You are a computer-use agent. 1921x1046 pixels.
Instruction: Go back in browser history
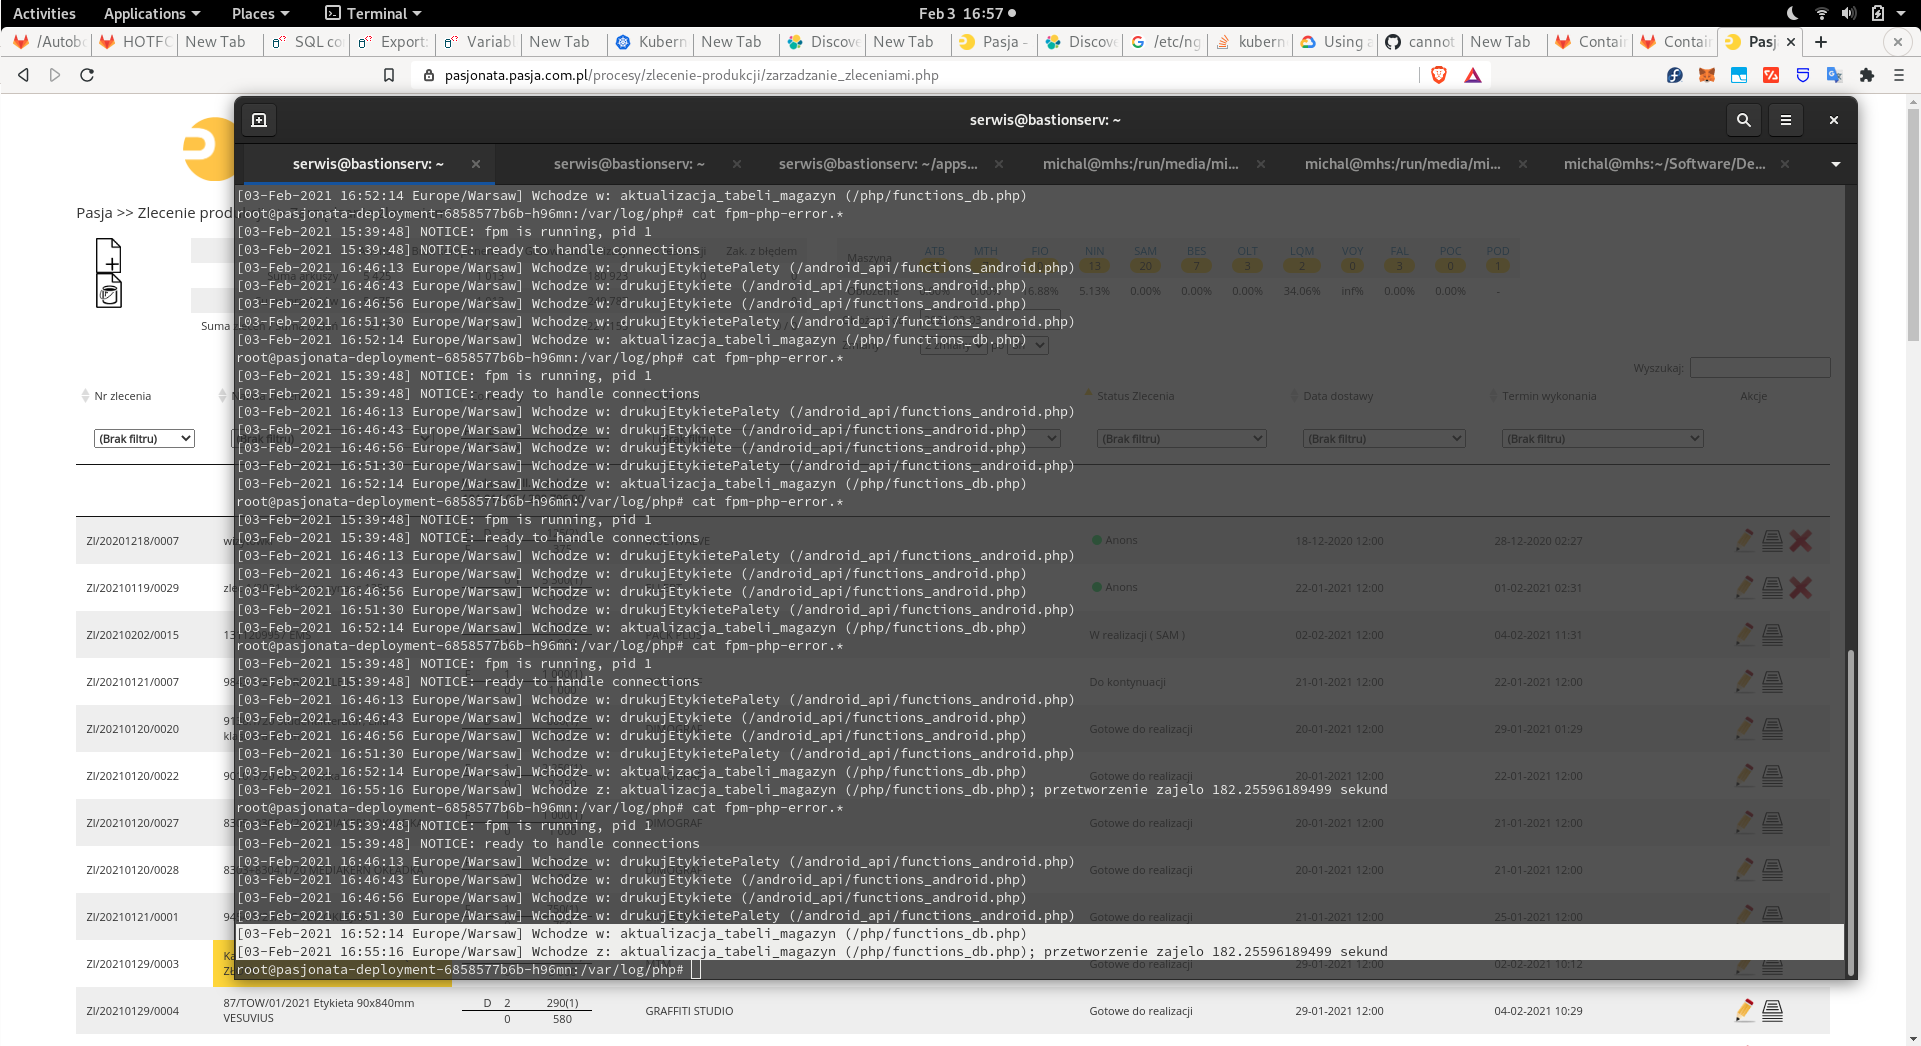point(23,75)
